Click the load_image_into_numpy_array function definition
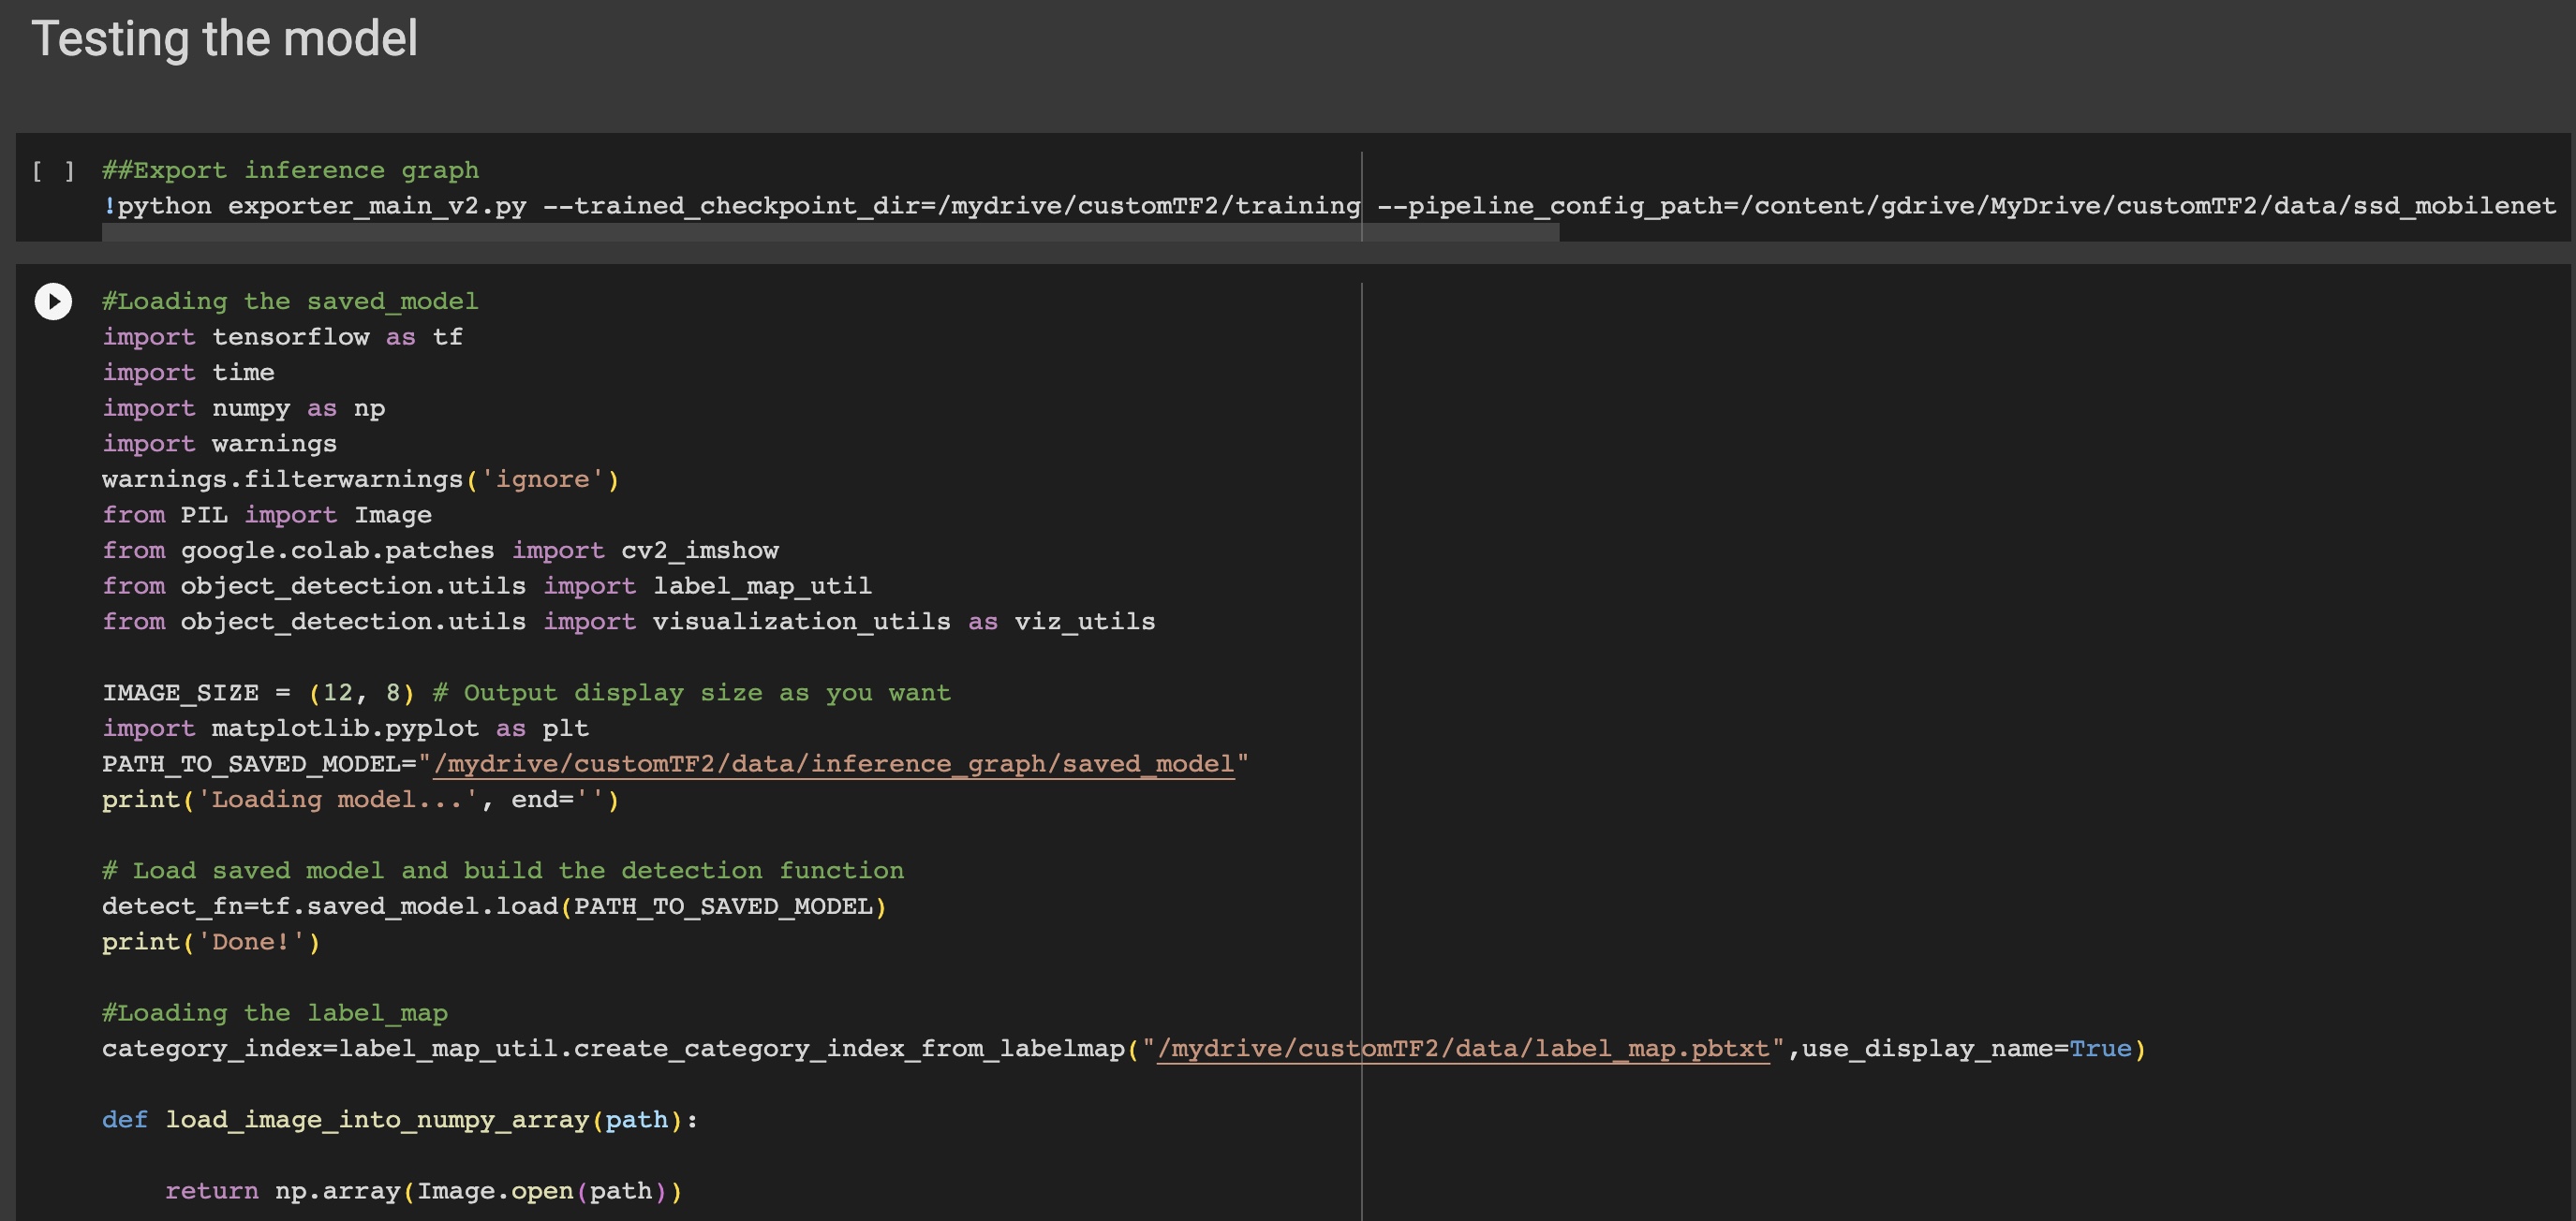 [398, 1120]
